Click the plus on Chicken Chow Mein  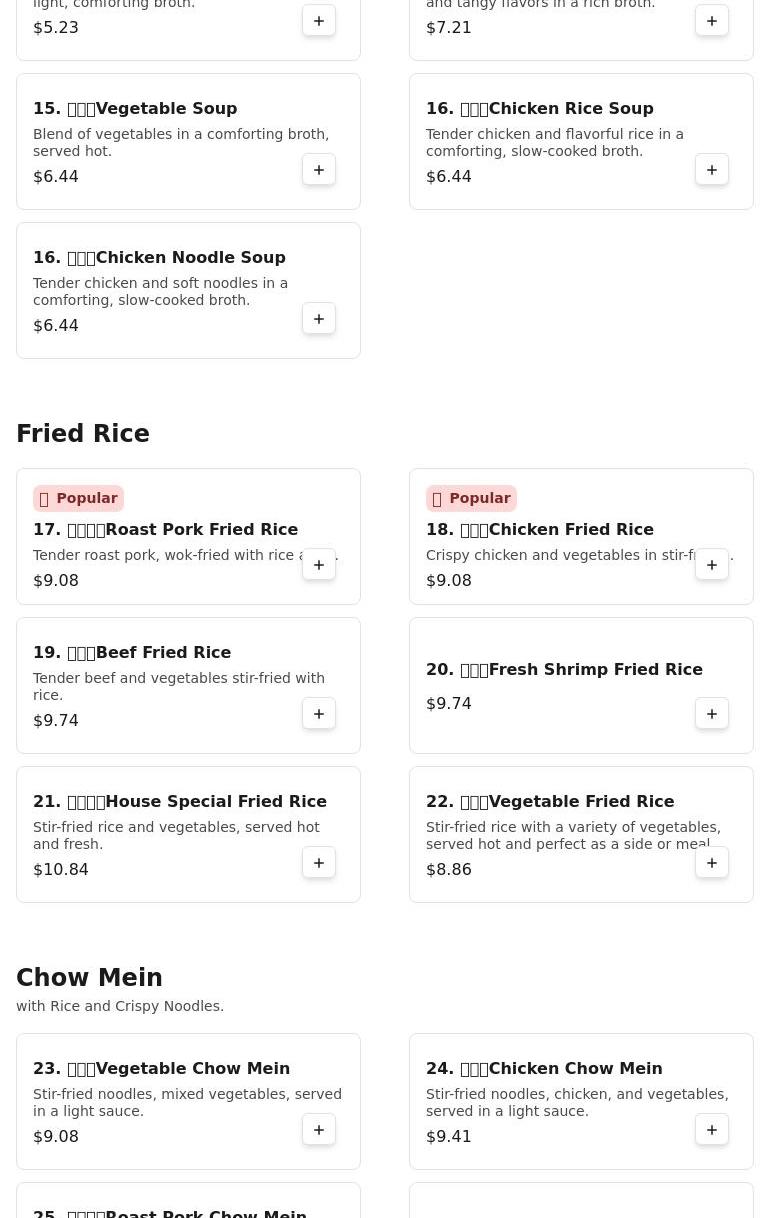tap(712, 1130)
